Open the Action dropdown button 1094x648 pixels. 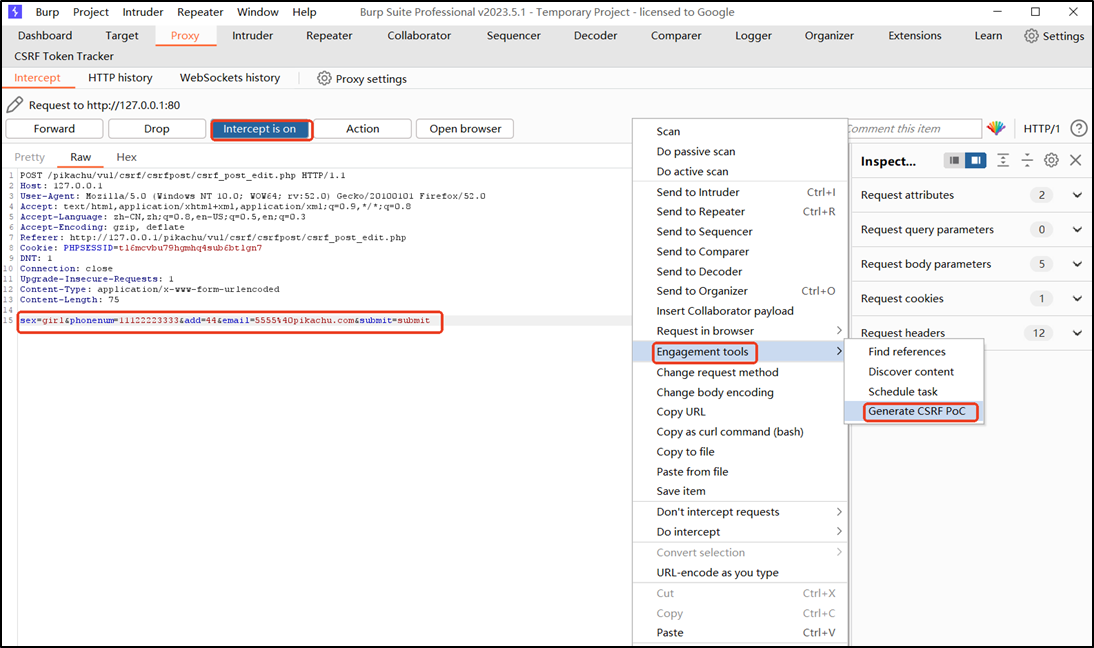(x=363, y=129)
